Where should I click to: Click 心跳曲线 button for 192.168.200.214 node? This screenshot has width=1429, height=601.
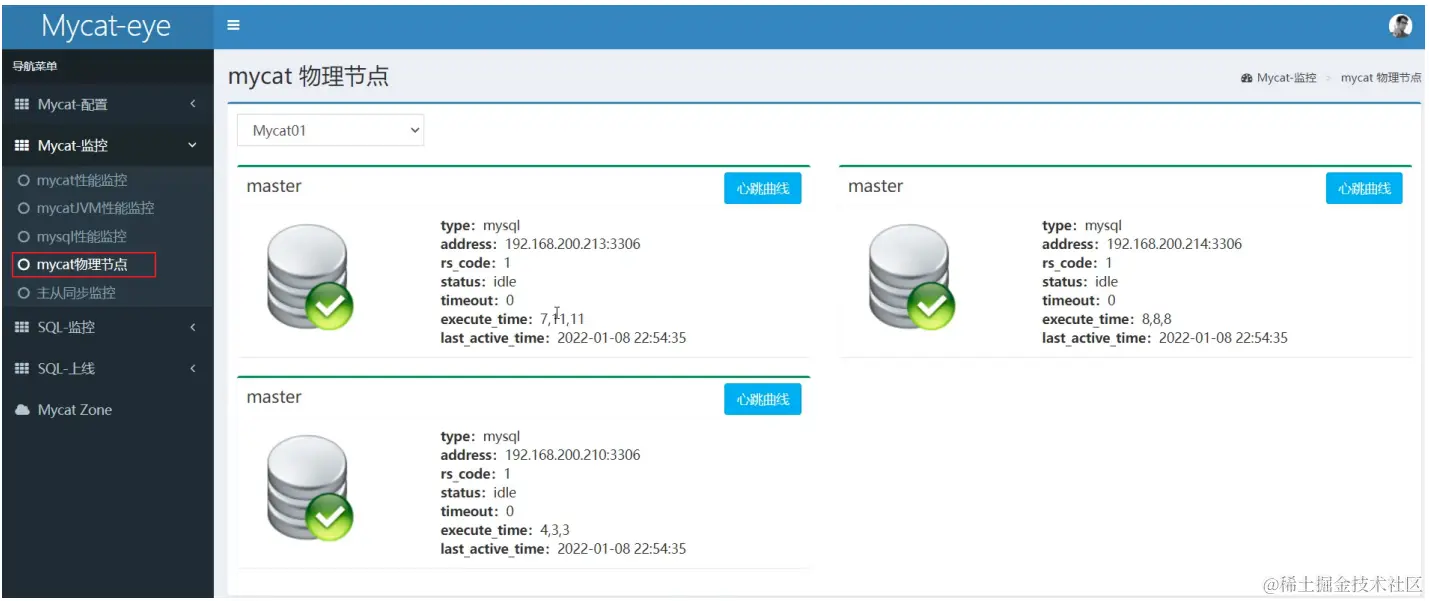click(1364, 188)
